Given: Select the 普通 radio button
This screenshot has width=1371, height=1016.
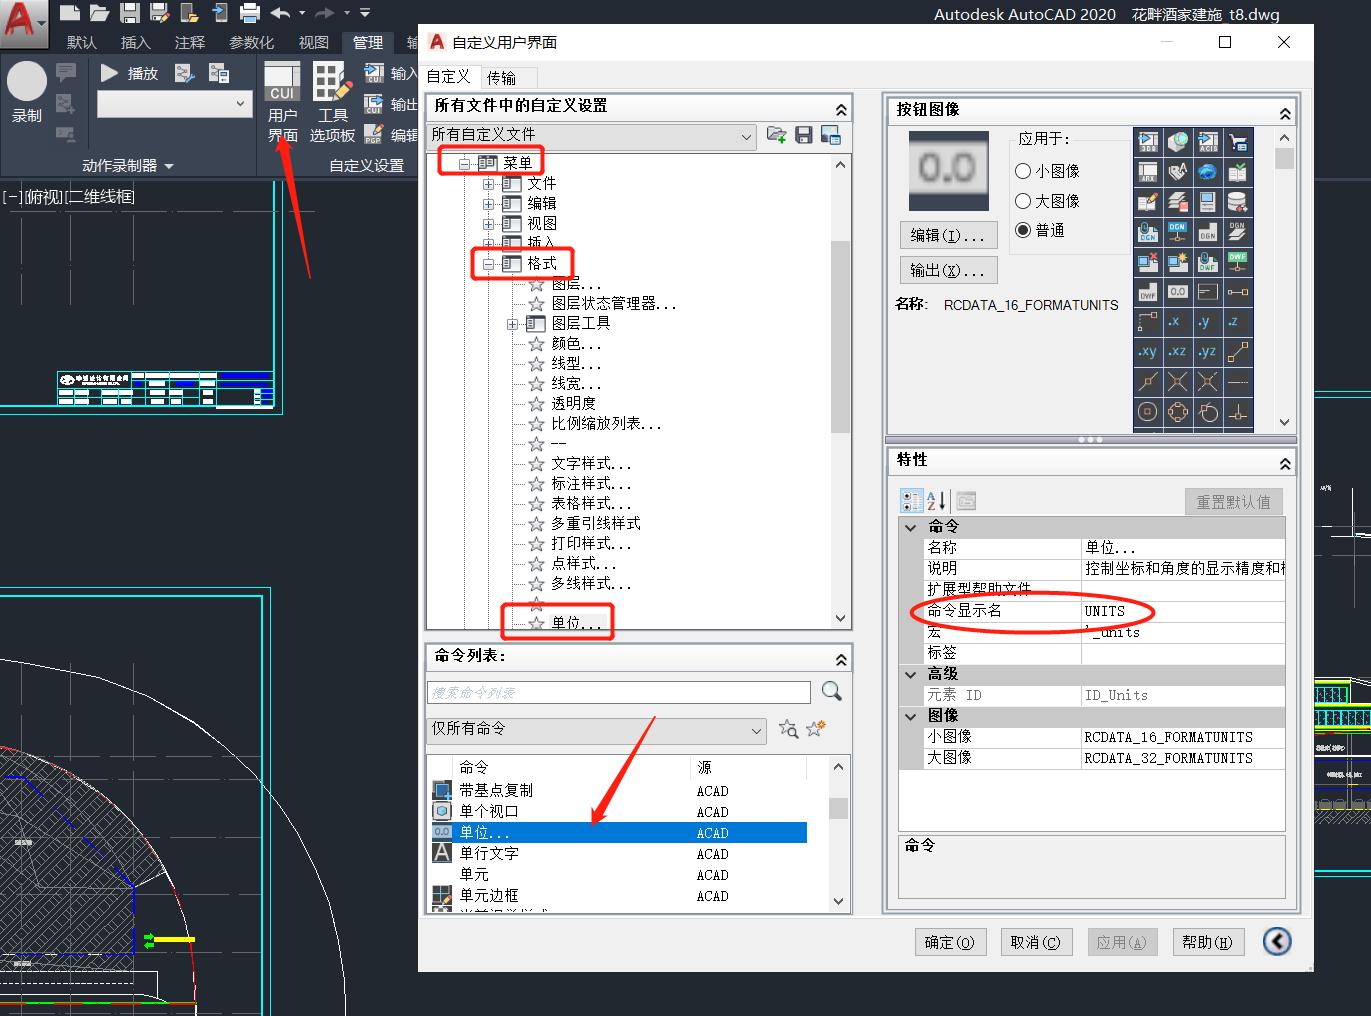Looking at the screenshot, I should click(x=1022, y=230).
